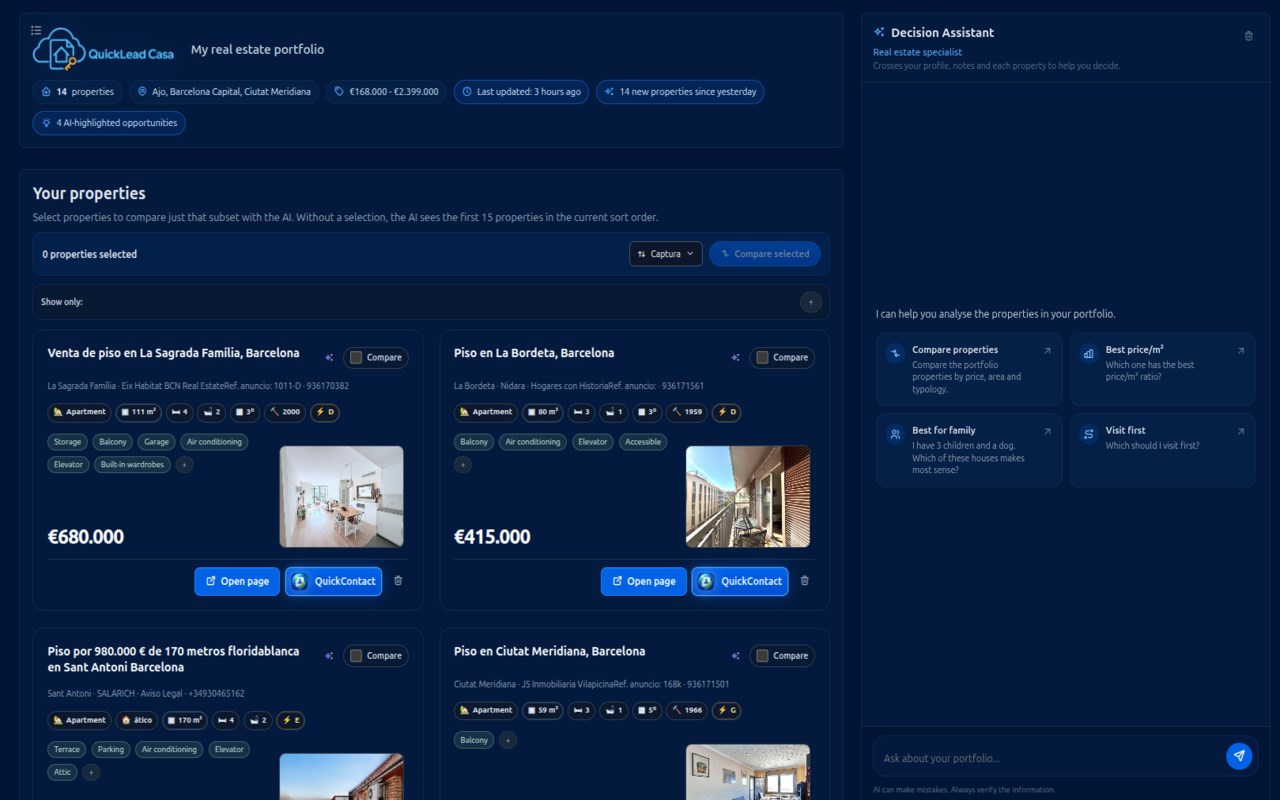This screenshot has width=1280, height=800.
Task: Click the Ajo, Barcelona Capital, Ciutat Meridiana chip
Action: point(224,92)
